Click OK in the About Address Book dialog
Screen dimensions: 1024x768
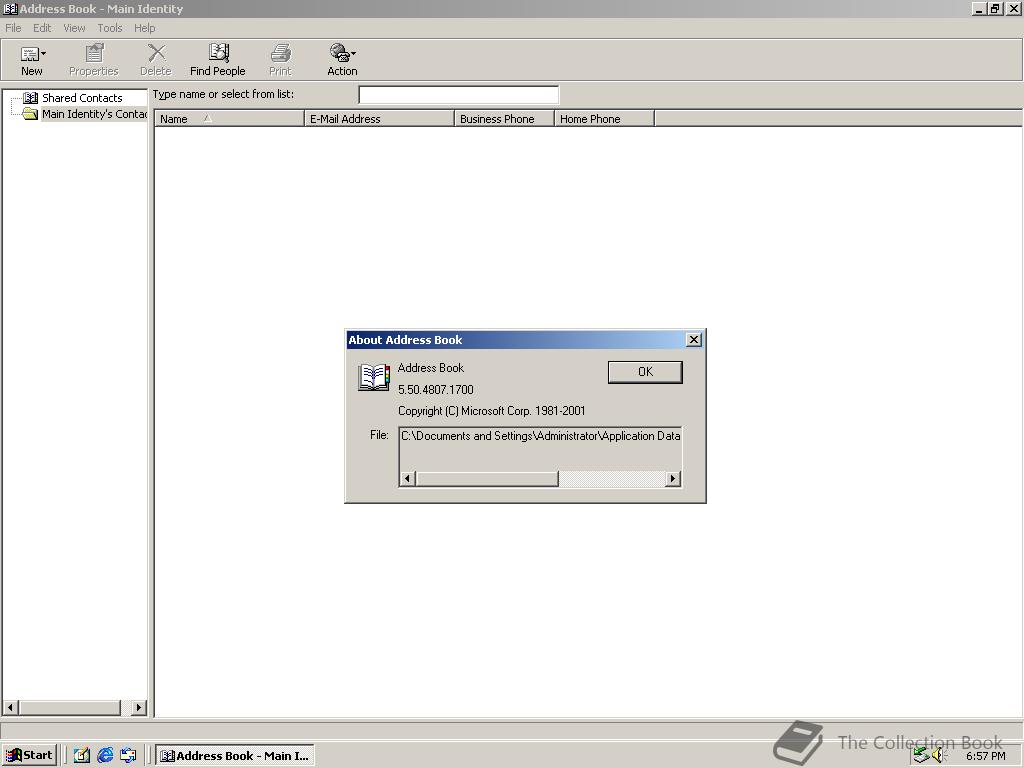[645, 372]
